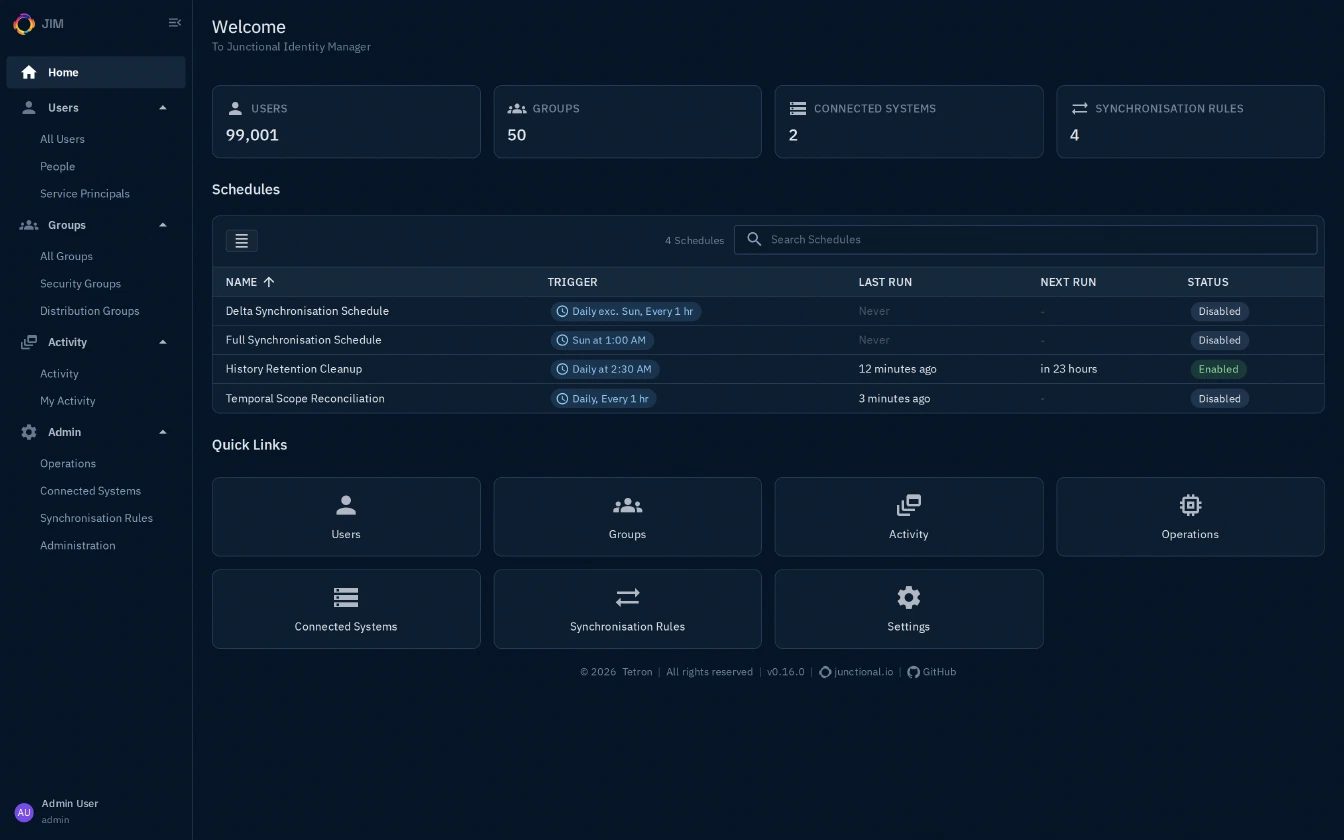Click the GitHub footer link text
This screenshot has height=840, width=1344.
(939, 672)
